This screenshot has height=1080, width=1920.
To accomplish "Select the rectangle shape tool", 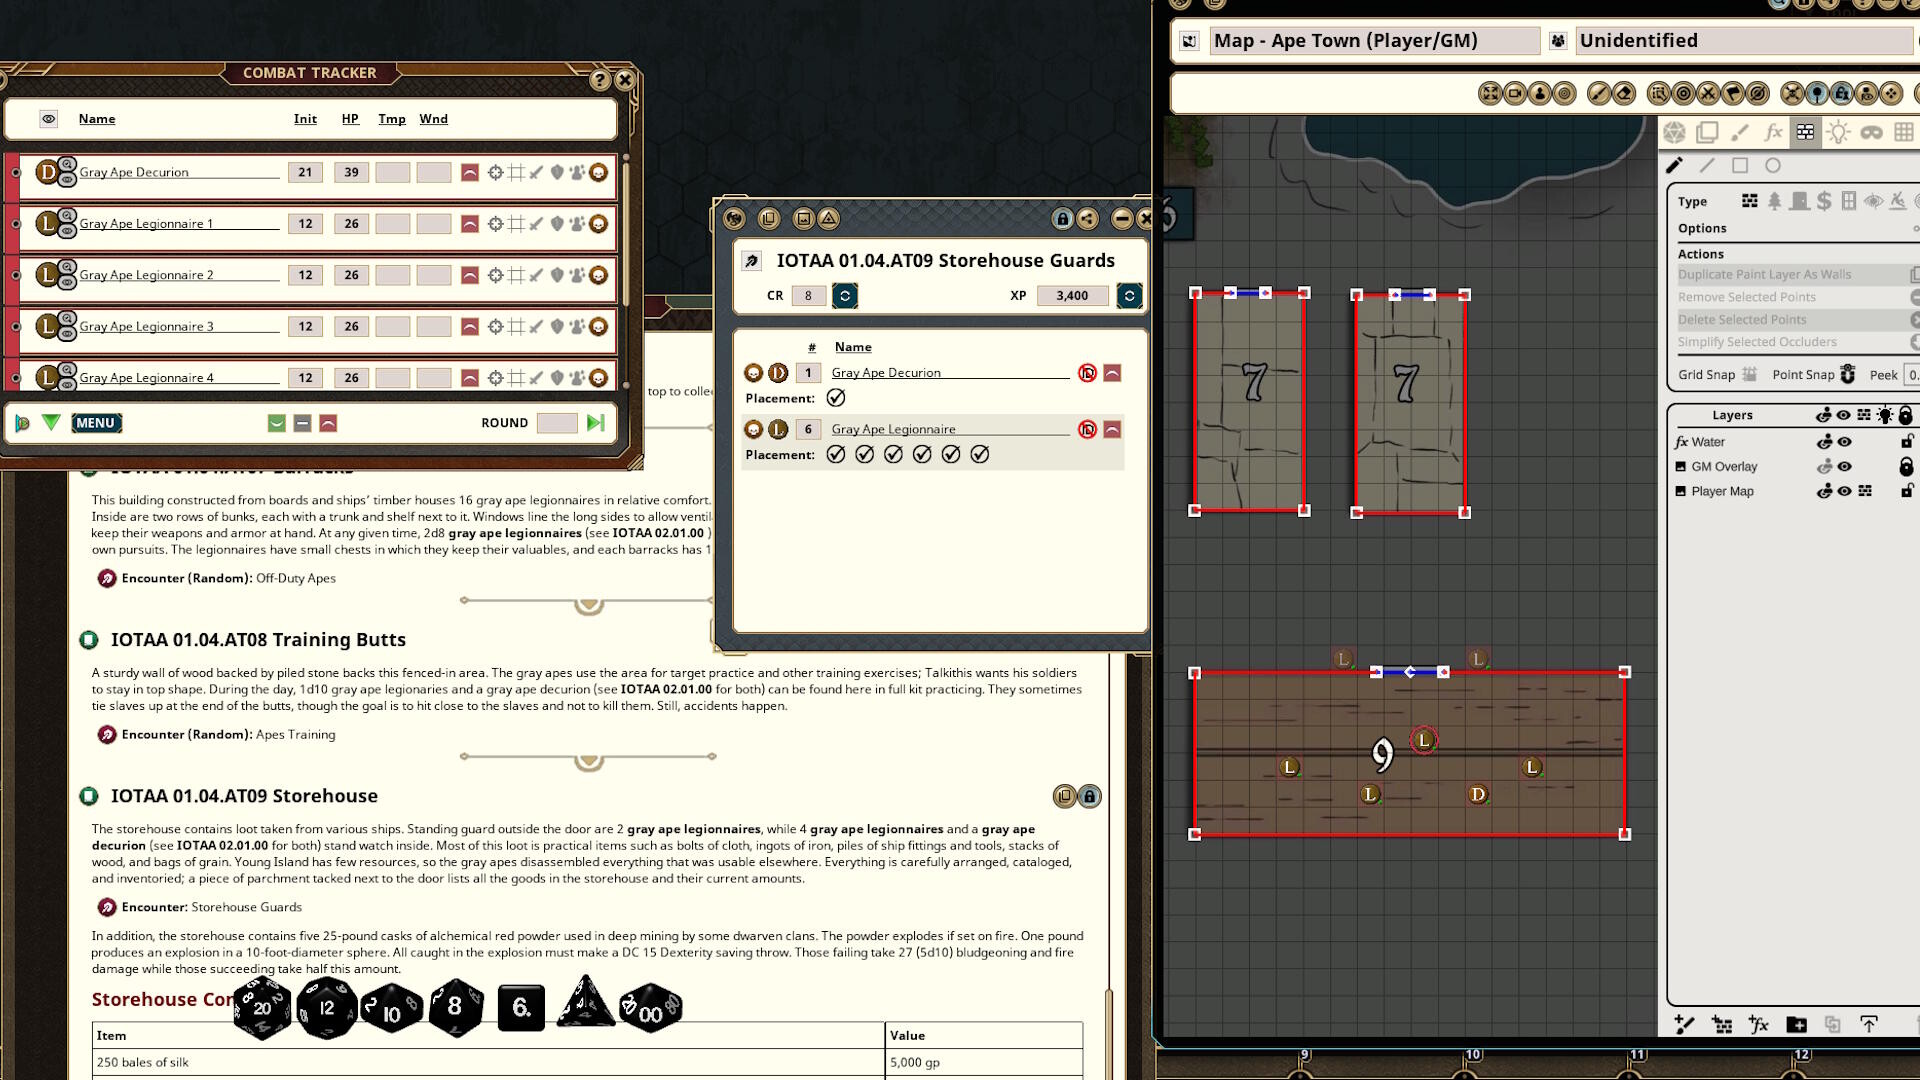I will (1740, 166).
